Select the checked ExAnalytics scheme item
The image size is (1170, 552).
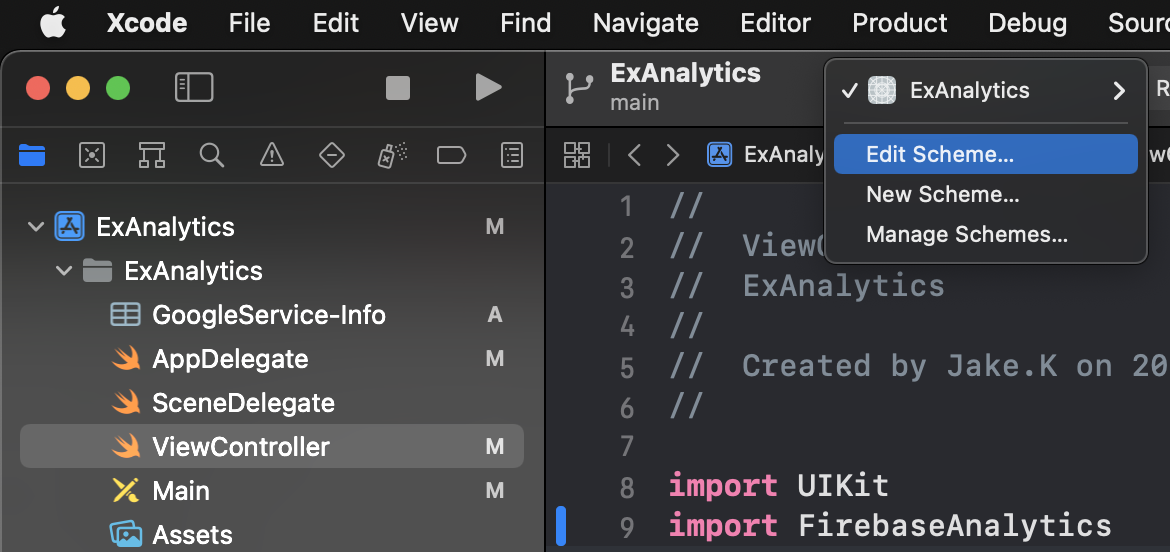(986, 90)
